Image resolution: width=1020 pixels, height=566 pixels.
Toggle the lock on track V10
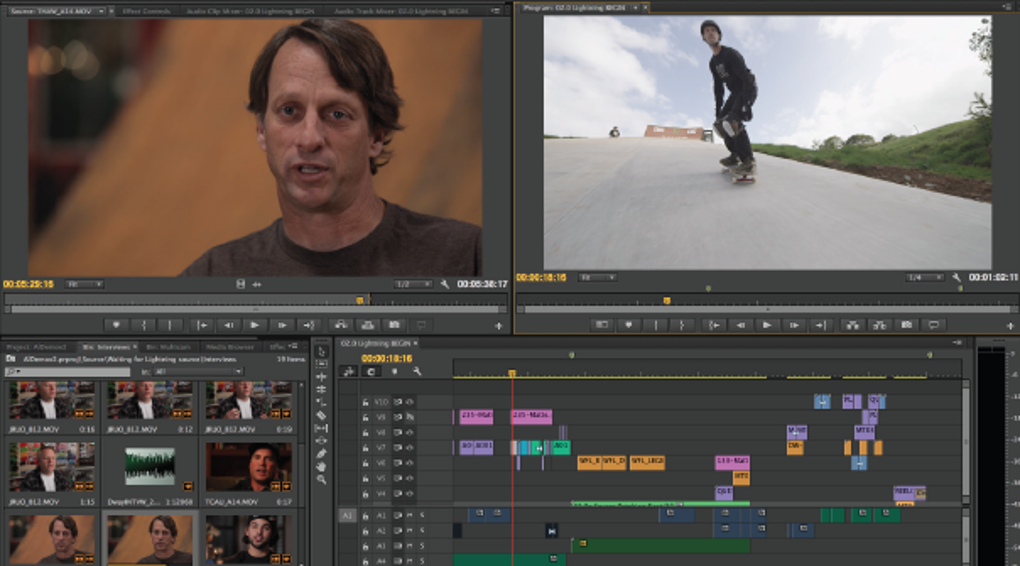pos(365,401)
